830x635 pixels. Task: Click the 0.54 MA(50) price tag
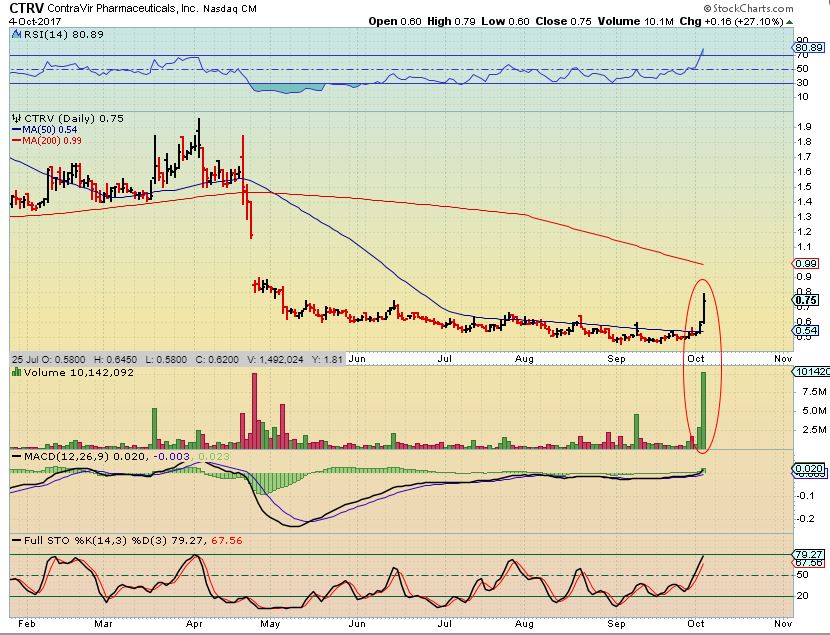(x=806, y=331)
